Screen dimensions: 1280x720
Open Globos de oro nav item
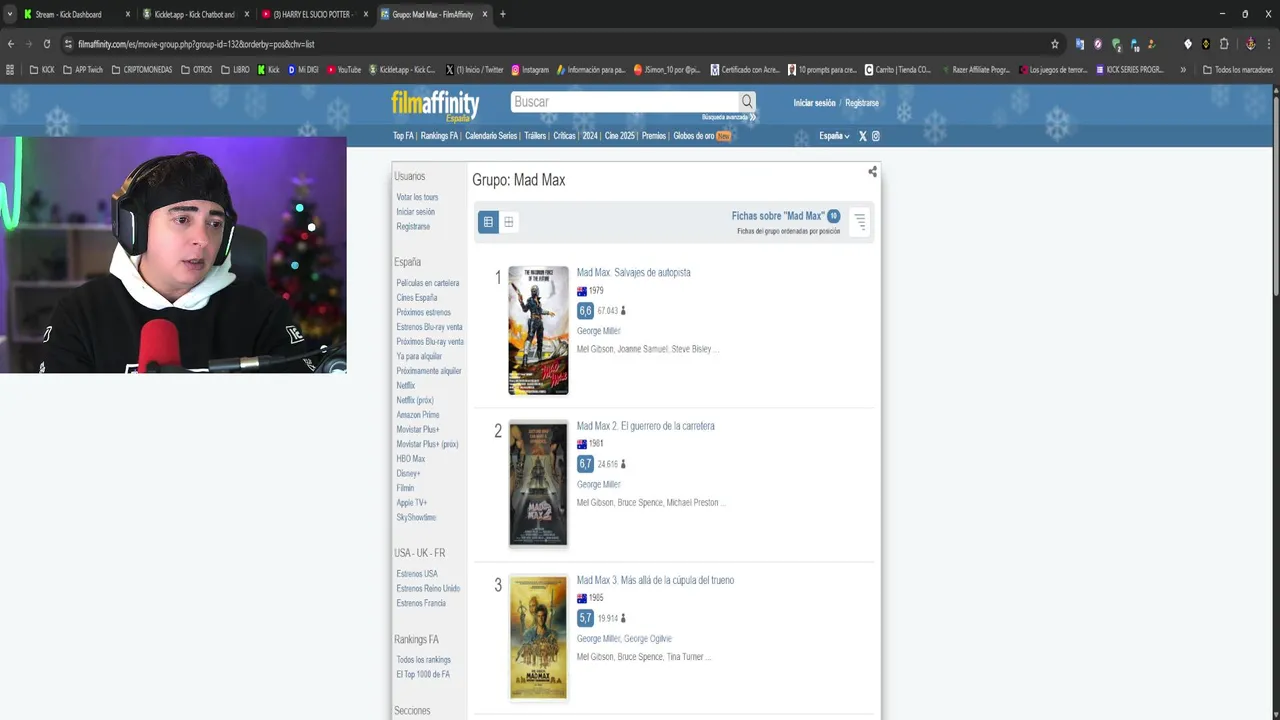pyautogui.click(x=702, y=136)
